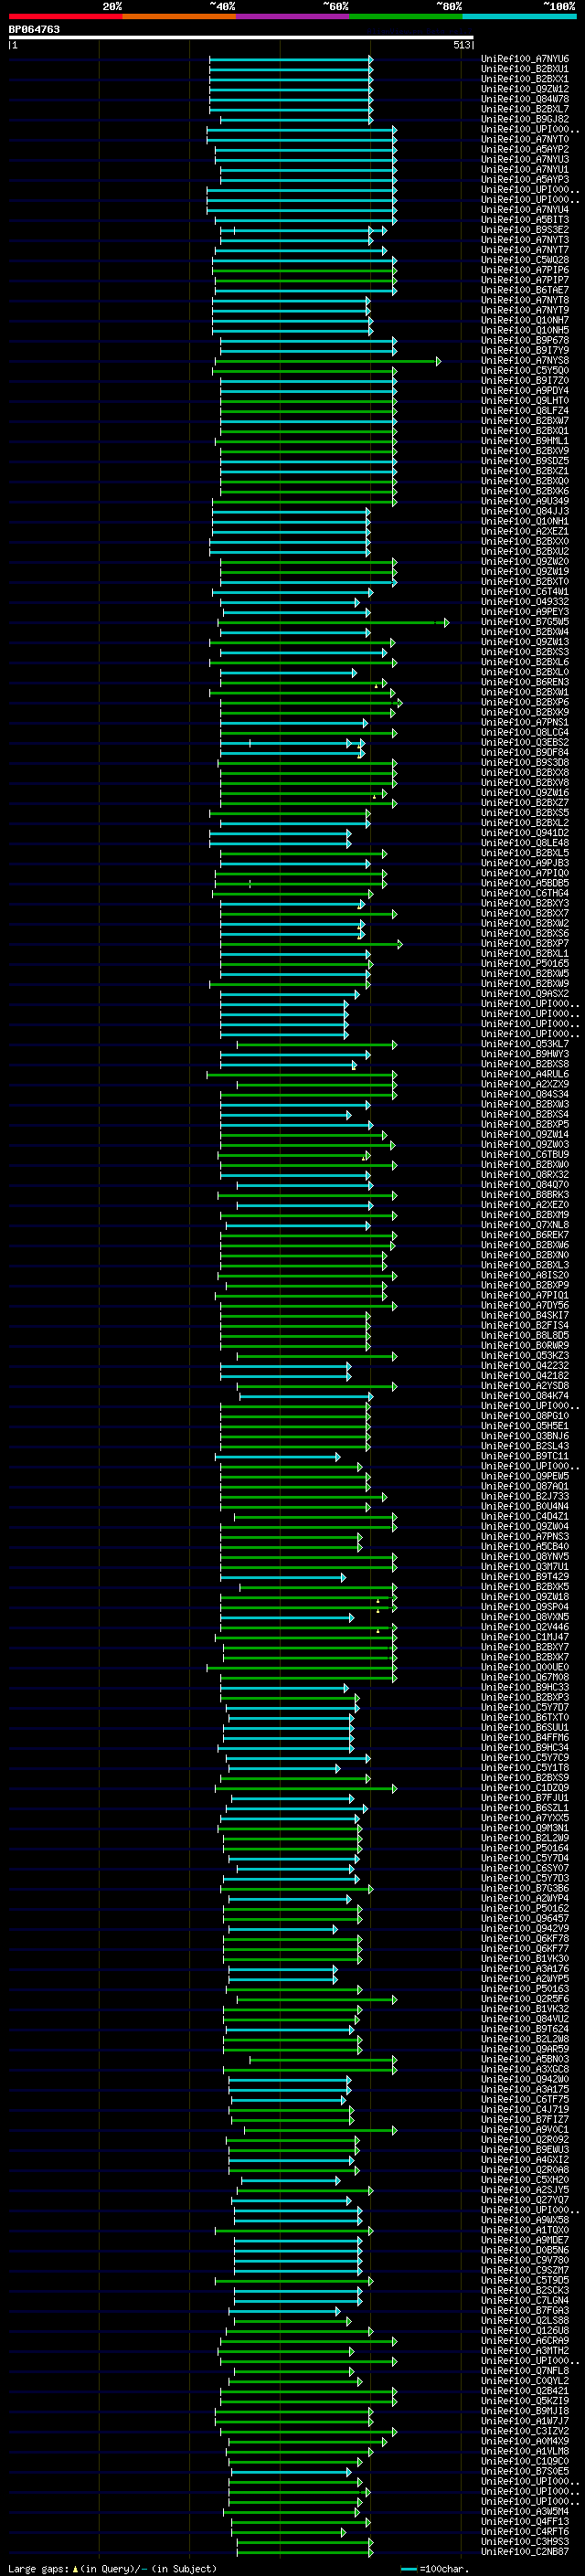Select hit label UniRef100_C2NB87
This screenshot has height=2576, width=585.
525,2552
